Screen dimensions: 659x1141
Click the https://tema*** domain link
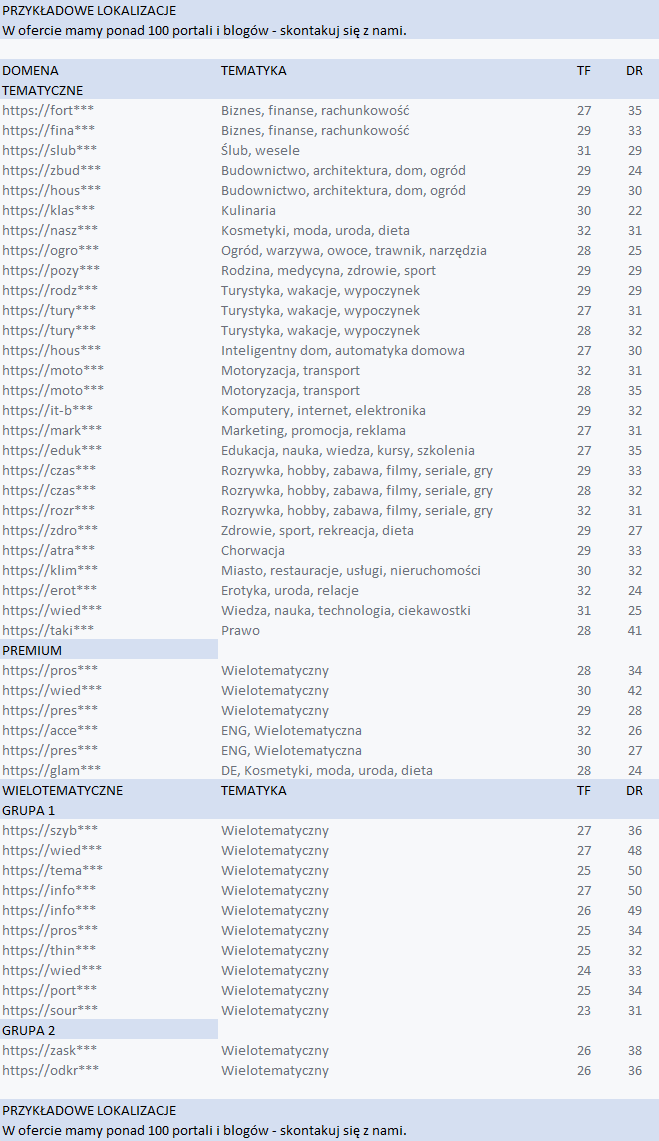point(52,870)
